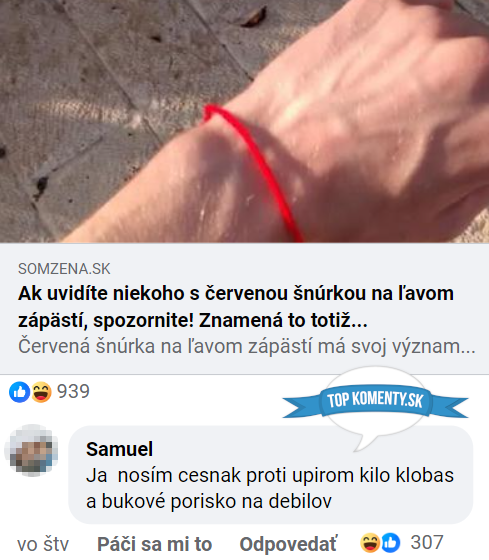This screenshot has width=489, height=560.
Task: Click the laughing emoji reaction on post
Action: (41, 392)
